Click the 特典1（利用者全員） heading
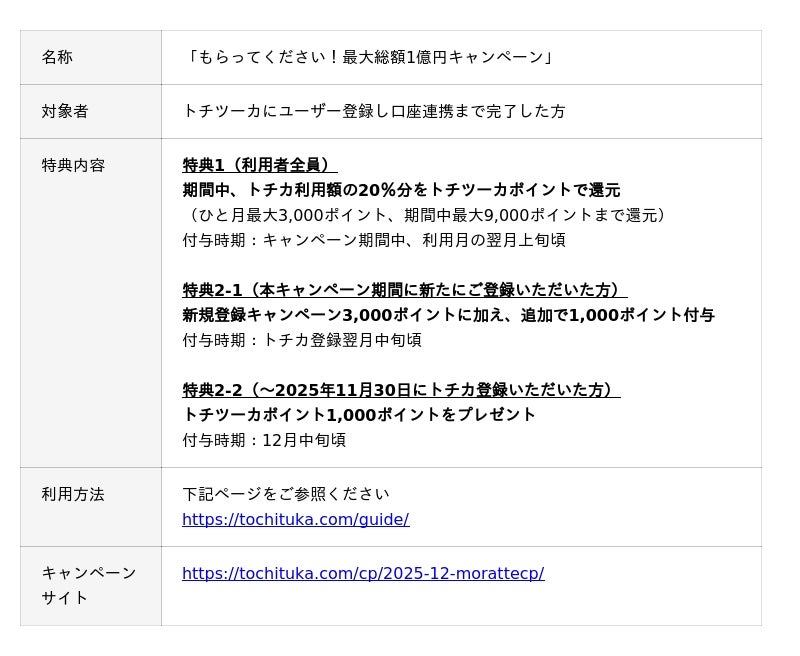This screenshot has width=800, height=656. tap(260, 166)
